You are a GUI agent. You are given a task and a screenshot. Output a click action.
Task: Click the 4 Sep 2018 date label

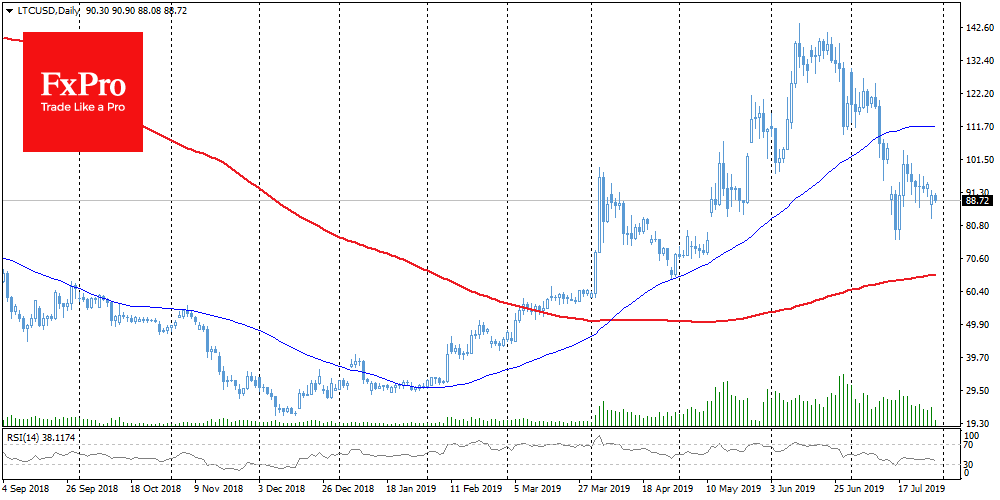25,491
